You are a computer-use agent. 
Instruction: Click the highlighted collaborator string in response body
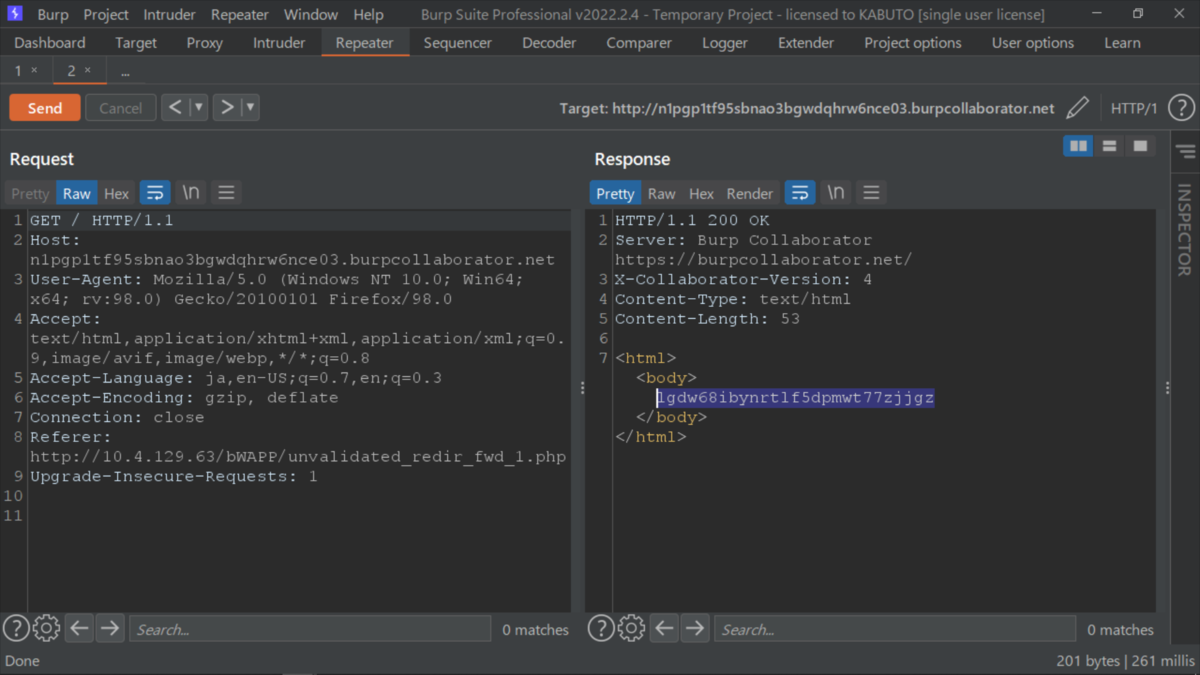click(x=795, y=398)
